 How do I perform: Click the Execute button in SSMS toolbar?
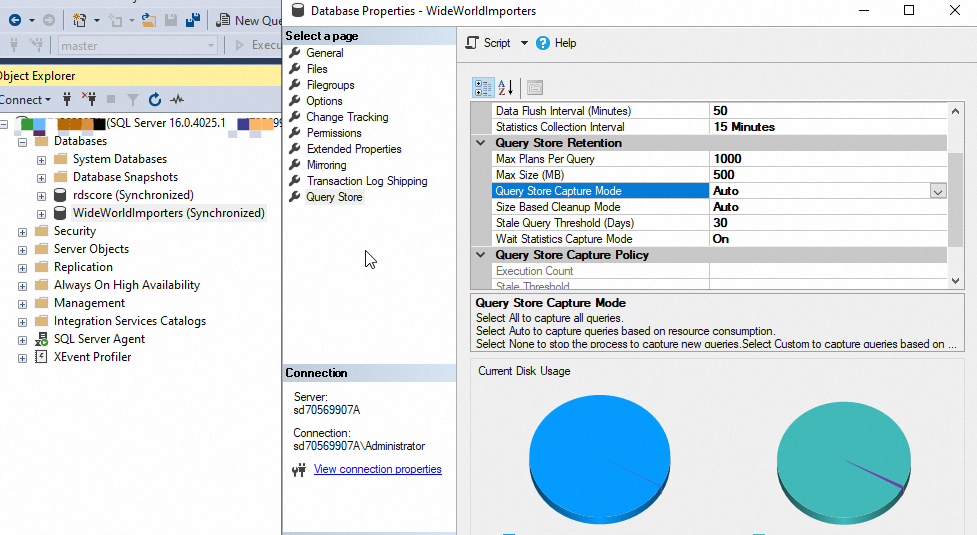click(x=257, y=45)
